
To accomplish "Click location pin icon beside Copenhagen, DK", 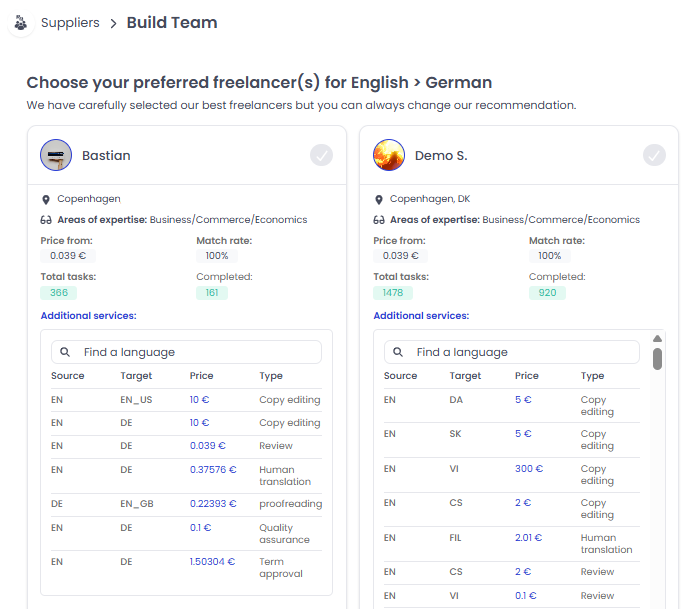I will [379, 200].
